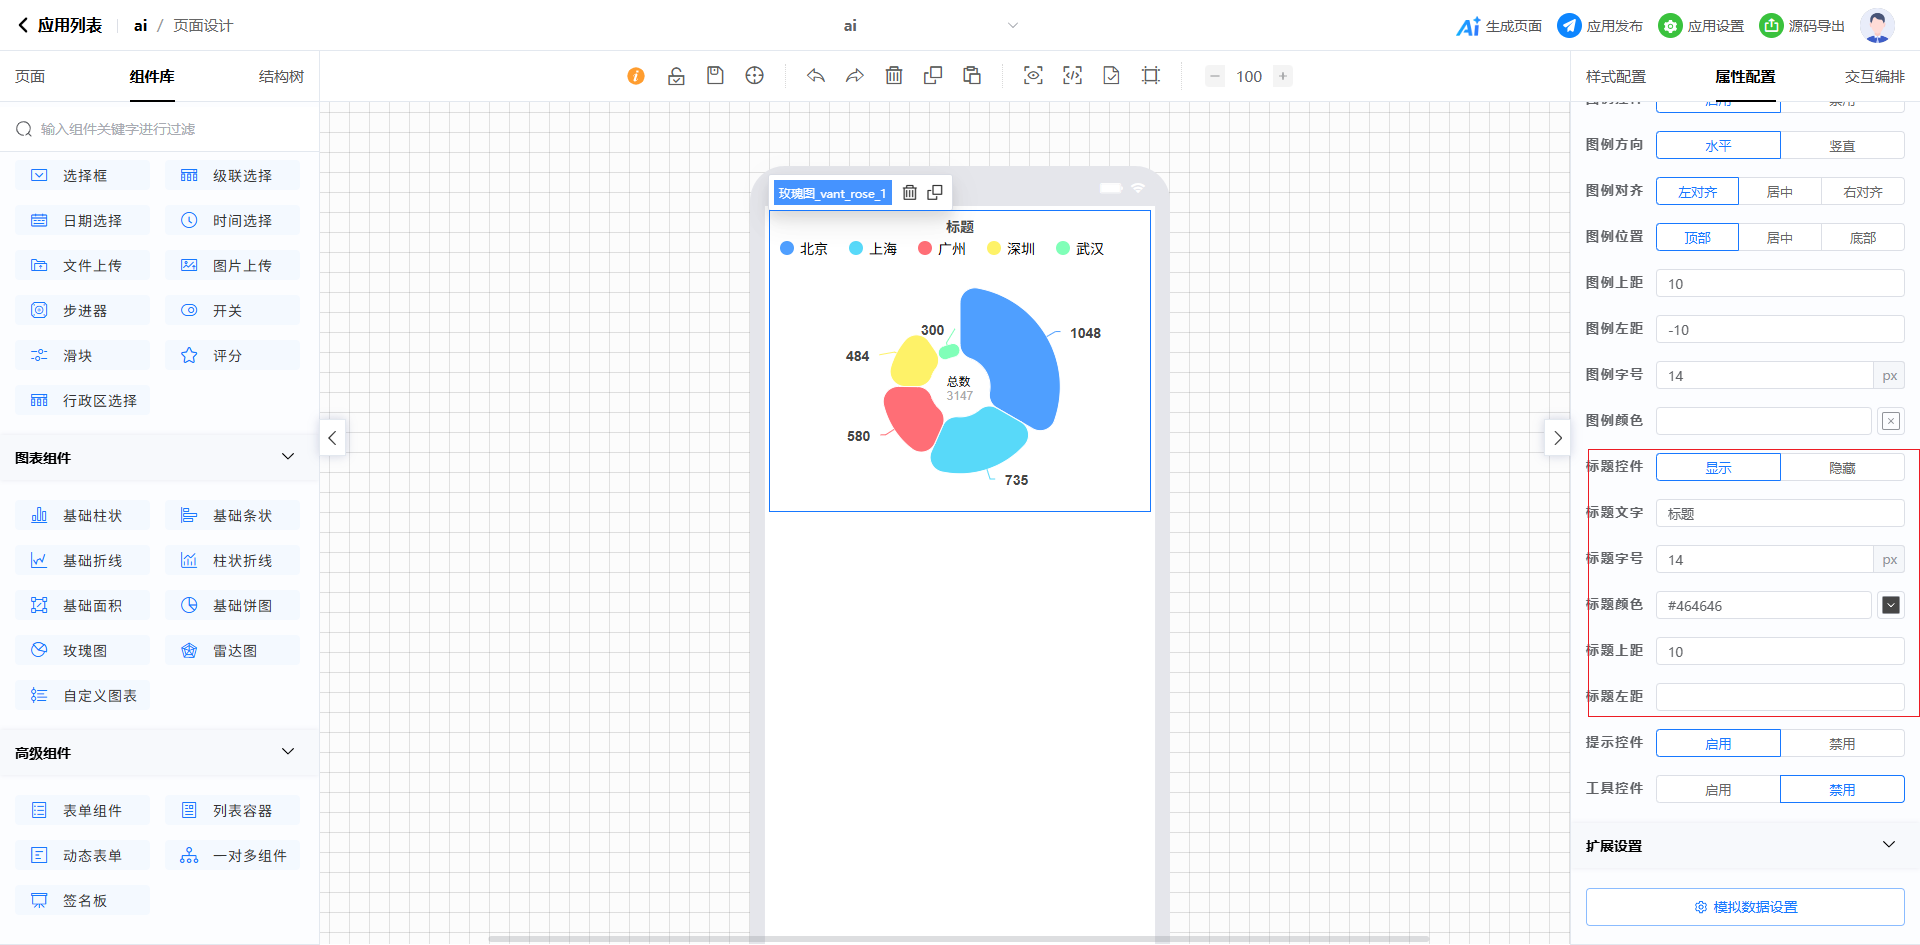Switch to the 样式配置 tab
This screenshot has width=1920, height=945.
[1615, 77]
